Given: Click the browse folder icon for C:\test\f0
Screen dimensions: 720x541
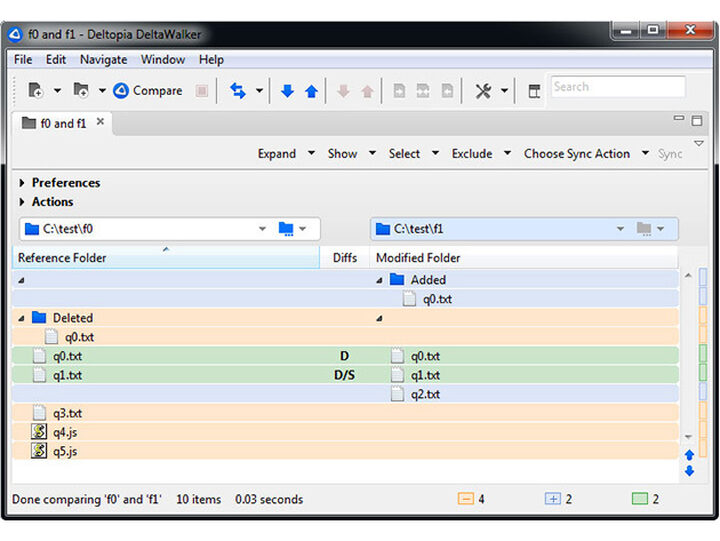Looking at the screenshot, I should pyautogui.click(x=286, y=229).
